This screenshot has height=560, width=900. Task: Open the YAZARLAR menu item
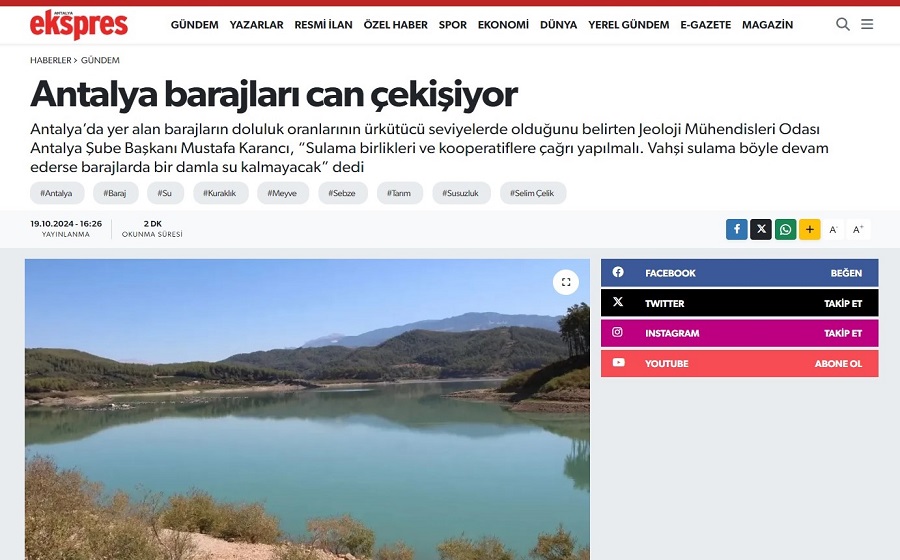point(257,25)
